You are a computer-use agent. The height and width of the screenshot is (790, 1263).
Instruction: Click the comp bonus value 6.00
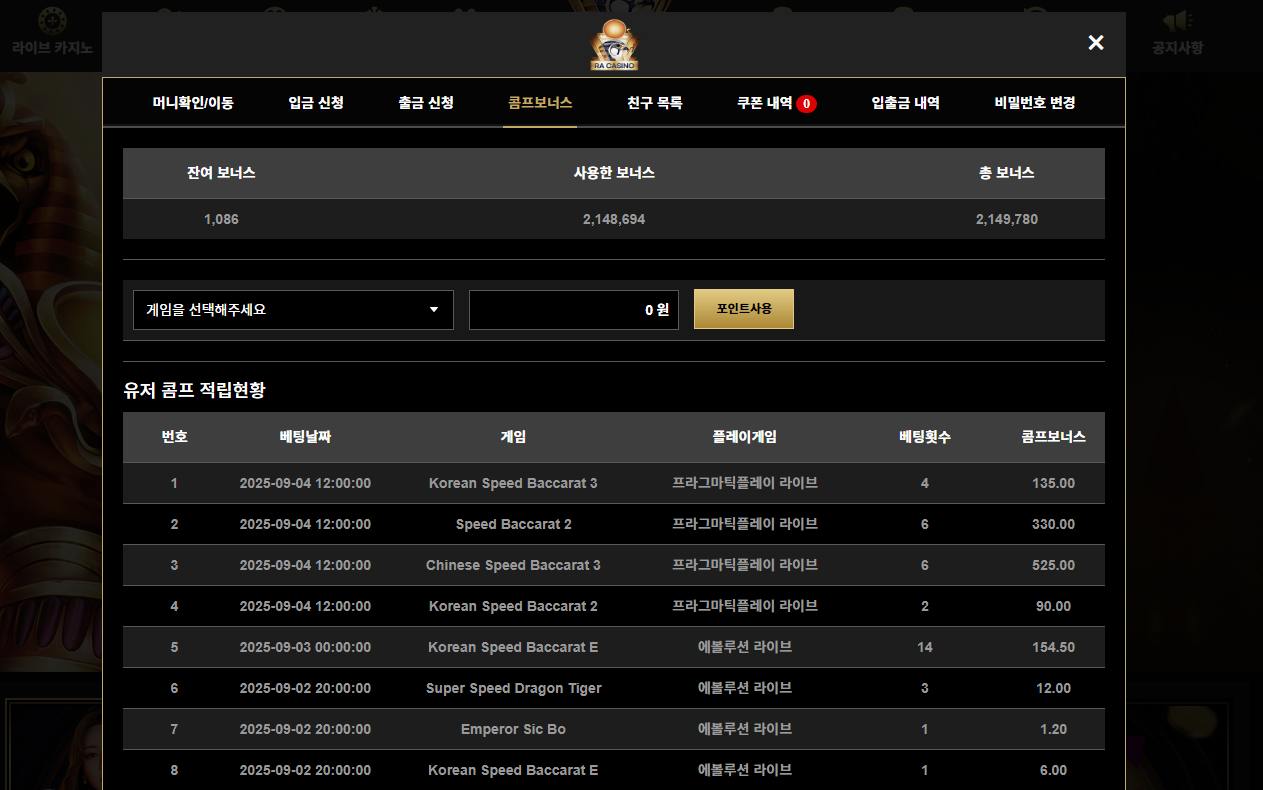click(1053, 770)
